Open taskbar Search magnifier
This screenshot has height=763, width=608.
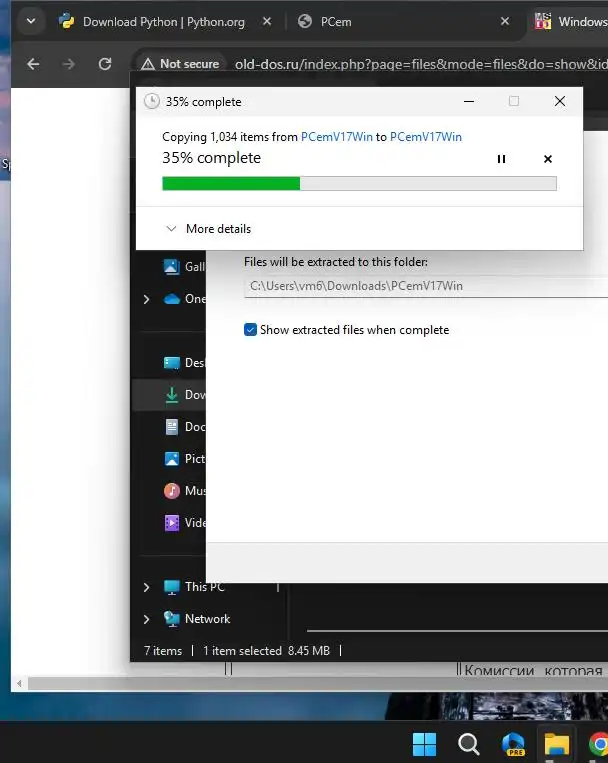[469, 744]
